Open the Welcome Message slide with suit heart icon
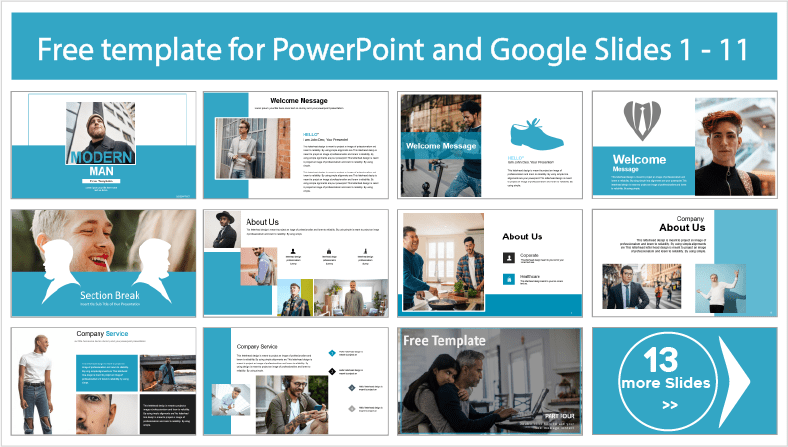Viewport: 788px width, 447px height. click(x=684, y=144)
